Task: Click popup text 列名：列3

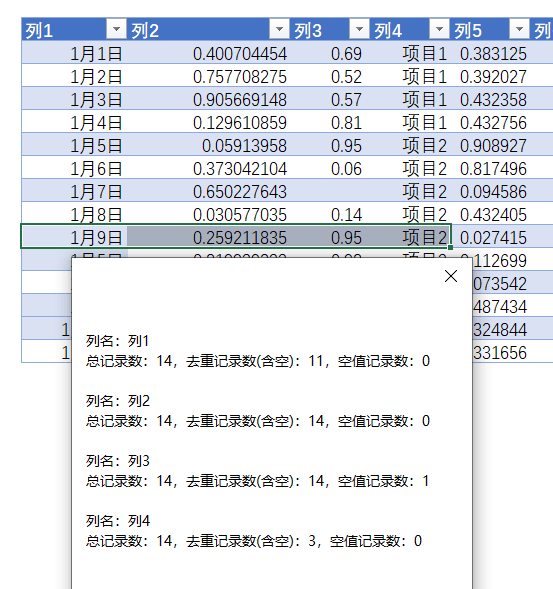Action: pyautogui.click(x=118, y=461)
